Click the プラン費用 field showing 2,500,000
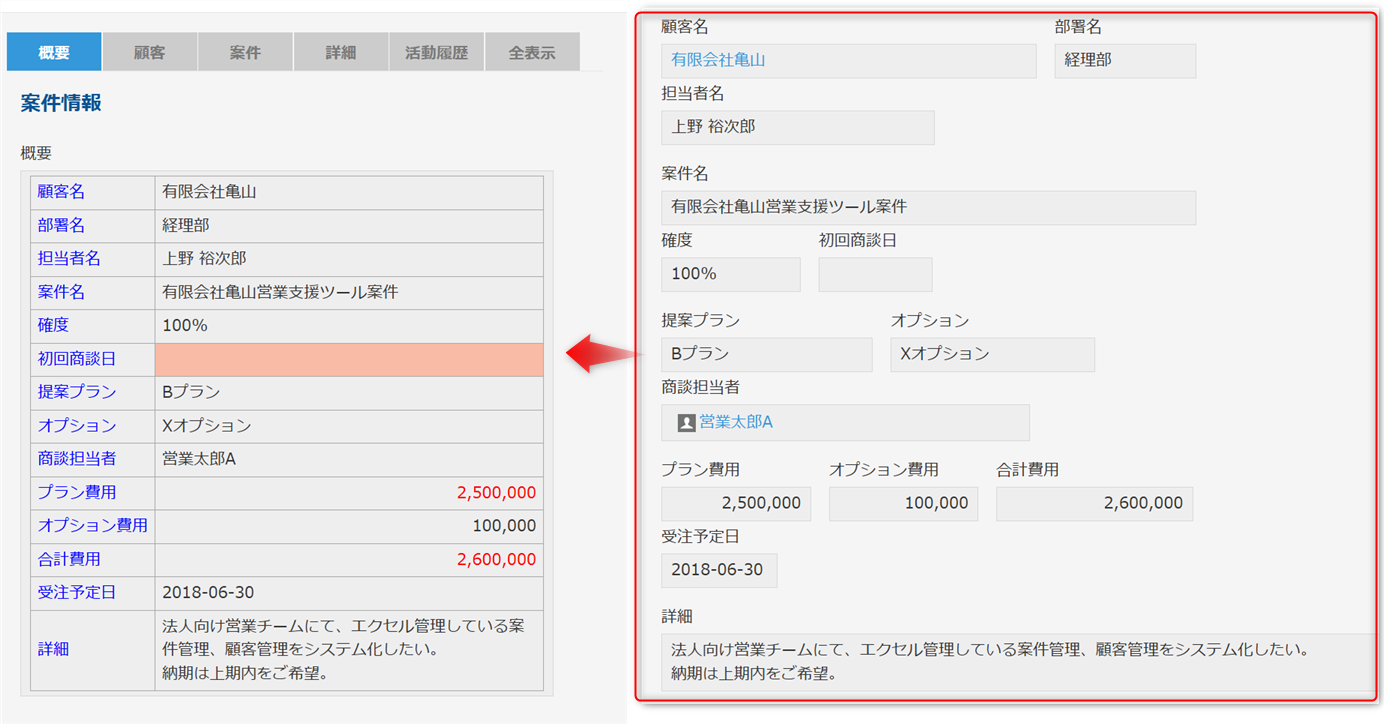 [x=736, y=503]
